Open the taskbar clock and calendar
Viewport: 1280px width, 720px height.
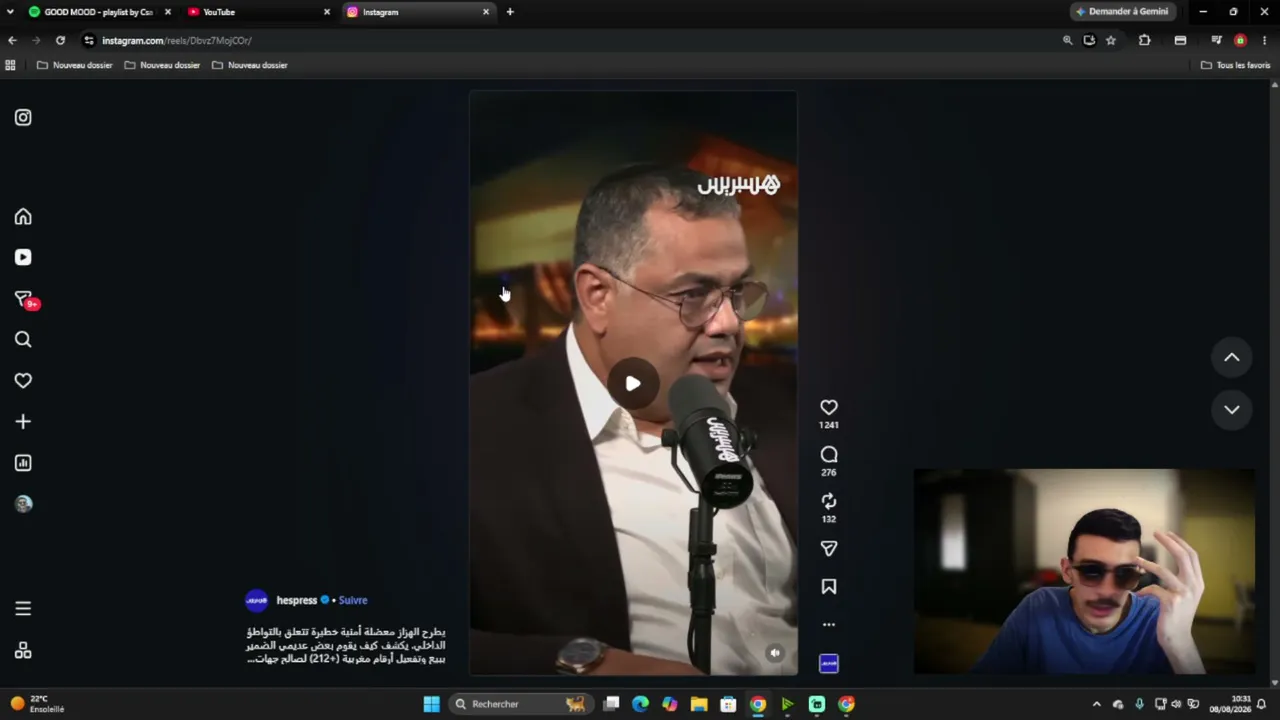pyautogui.click(x=1229, y=704)
